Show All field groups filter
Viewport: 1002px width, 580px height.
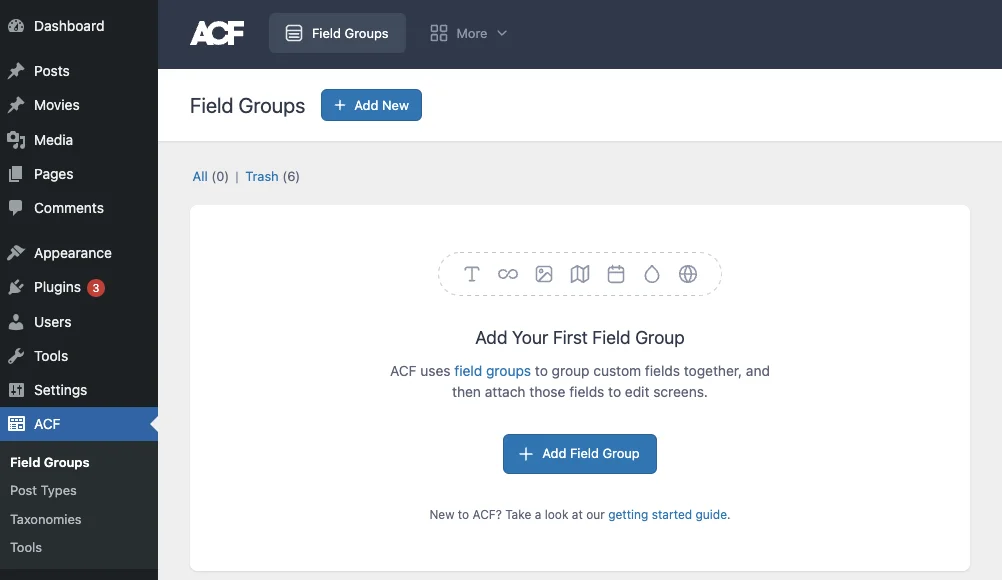pyautogui.click(x=200, y=177)
